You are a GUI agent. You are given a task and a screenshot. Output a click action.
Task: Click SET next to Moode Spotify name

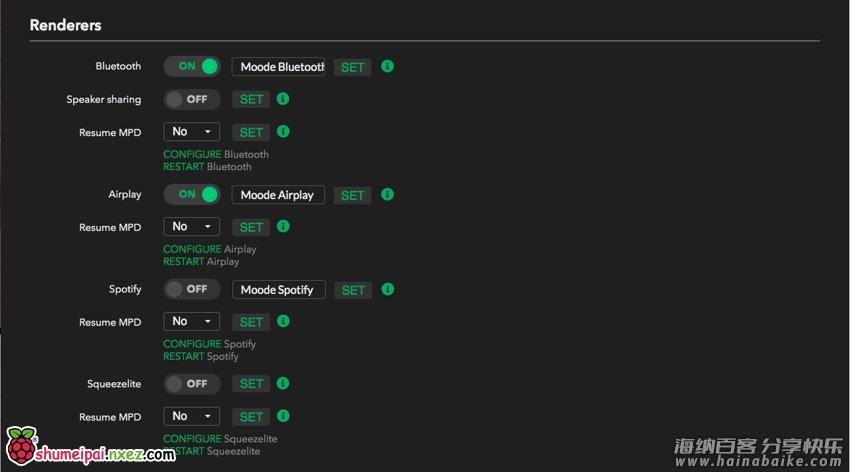(x=353, y=290)
